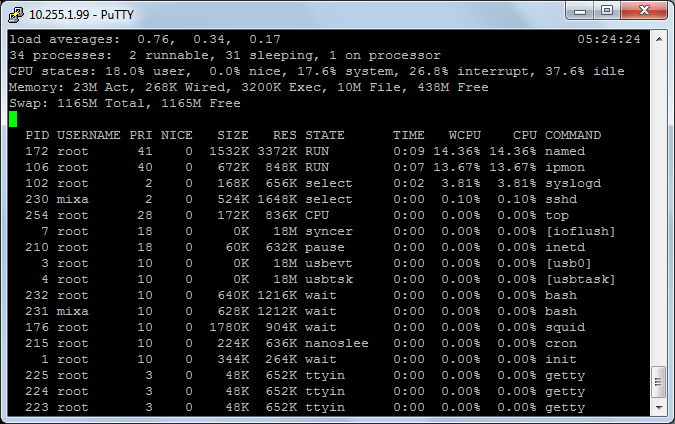The image size is (675, 424).
Task: Click the PRI column header
Action: coord(141,135)
